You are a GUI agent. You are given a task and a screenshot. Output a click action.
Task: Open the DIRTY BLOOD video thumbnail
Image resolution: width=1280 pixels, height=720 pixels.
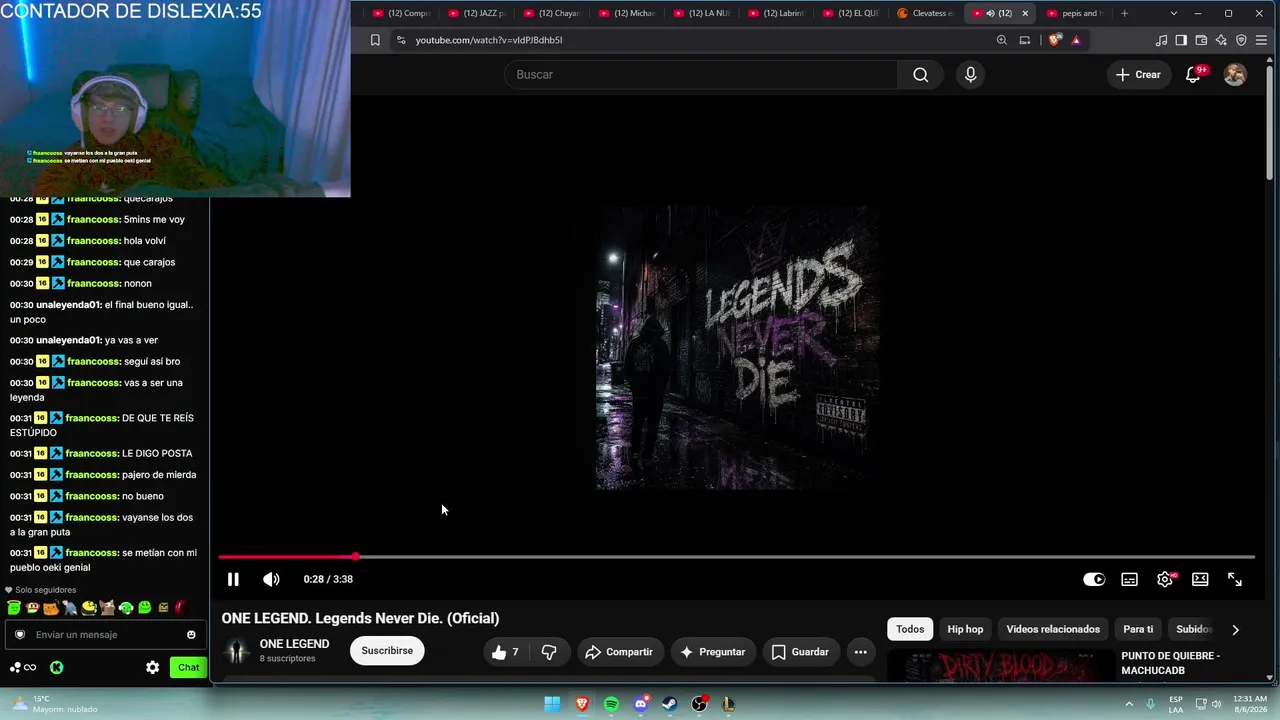click(1000, 666)
